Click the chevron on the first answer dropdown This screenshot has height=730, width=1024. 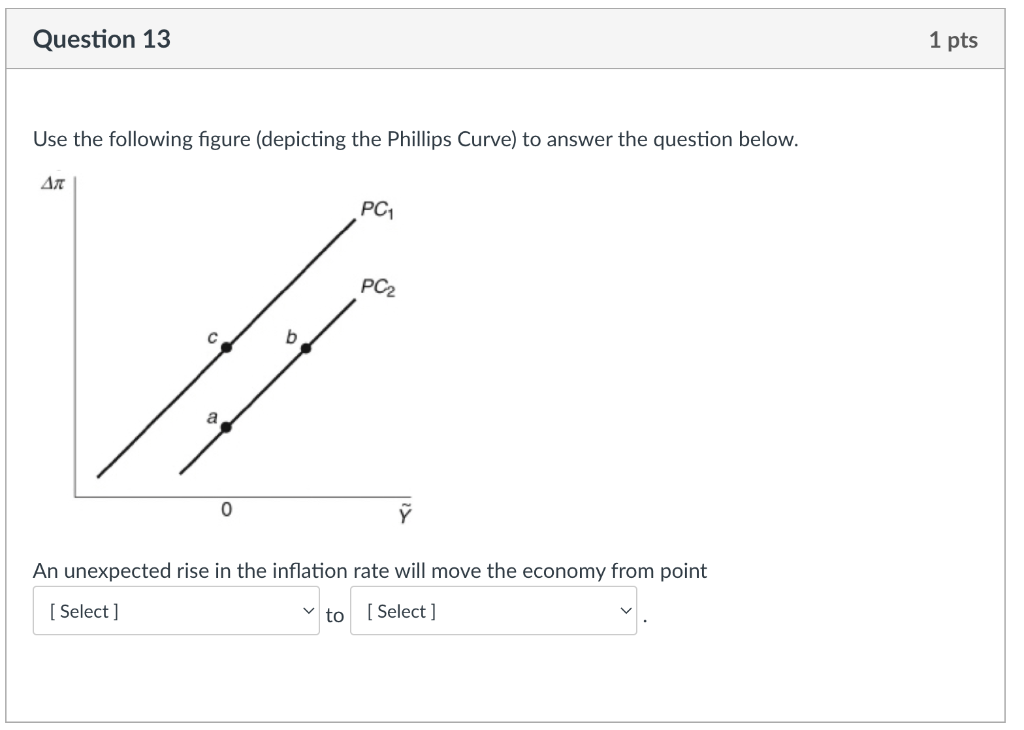click(x=309, y=611)
